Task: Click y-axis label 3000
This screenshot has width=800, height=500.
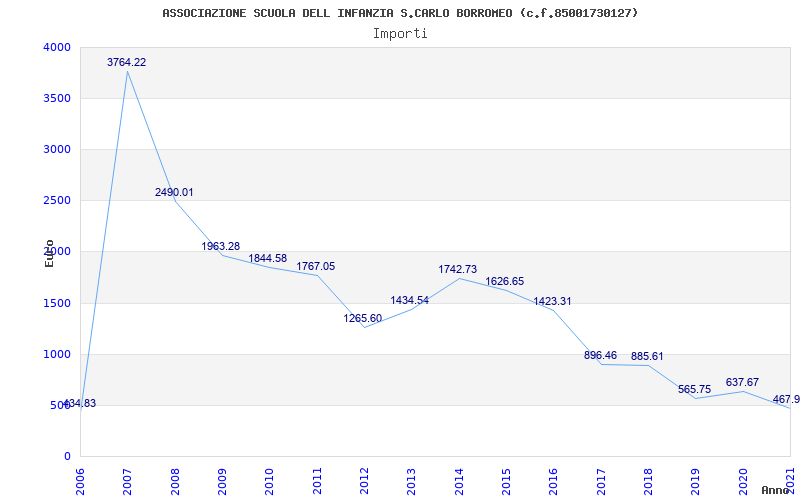Action: 57,149
